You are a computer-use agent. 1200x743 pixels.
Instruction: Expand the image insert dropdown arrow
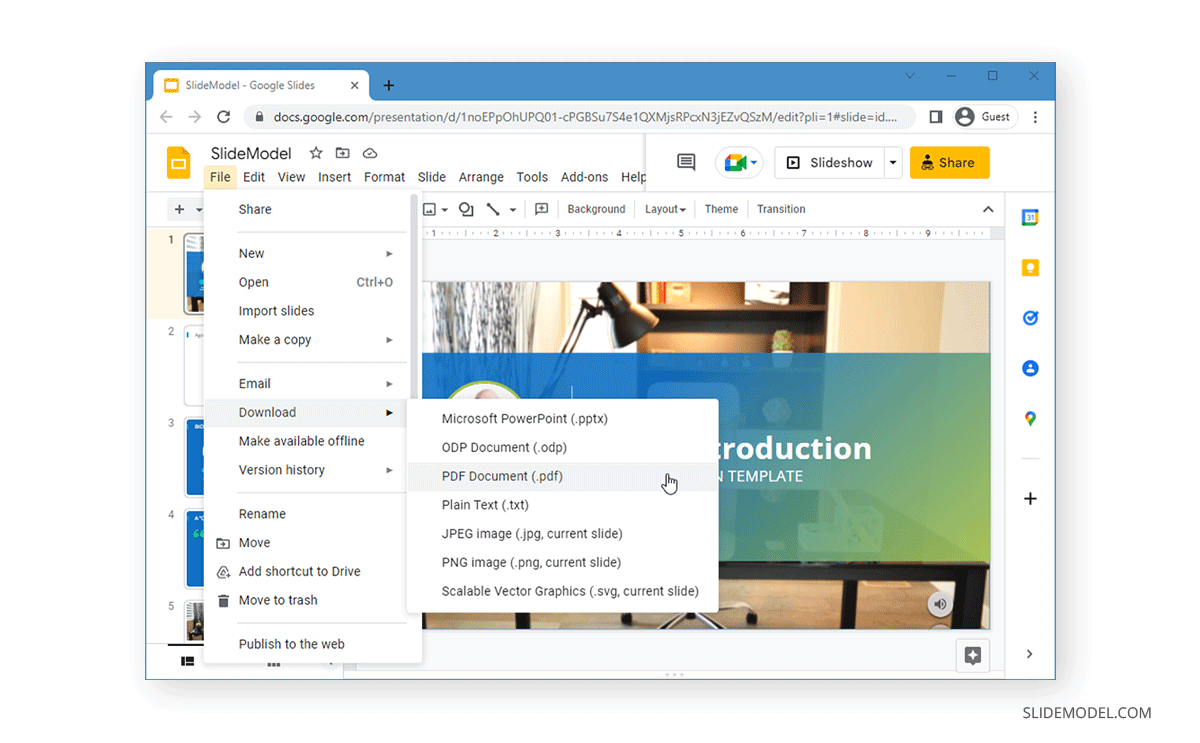point(444,209)
